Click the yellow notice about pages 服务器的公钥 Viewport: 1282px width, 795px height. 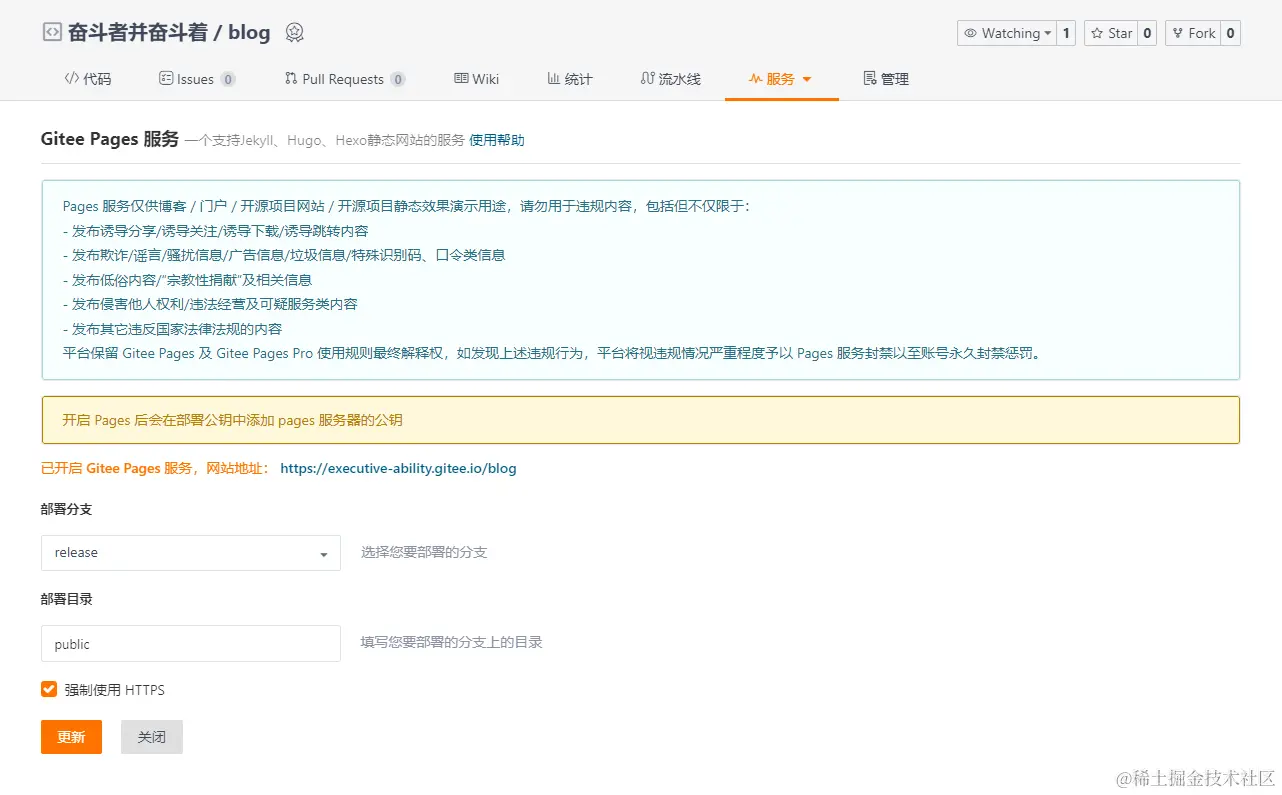point(640,420)
